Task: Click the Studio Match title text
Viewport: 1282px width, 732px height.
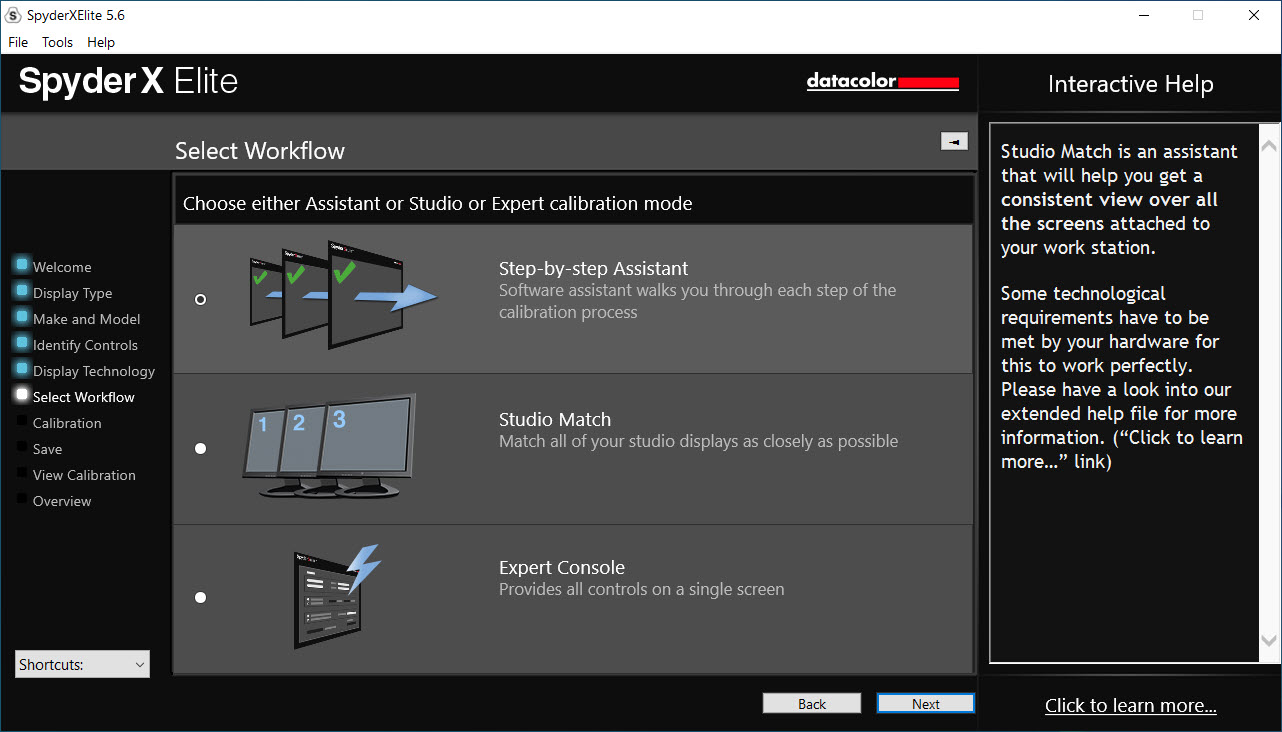Action: [555, 420]
